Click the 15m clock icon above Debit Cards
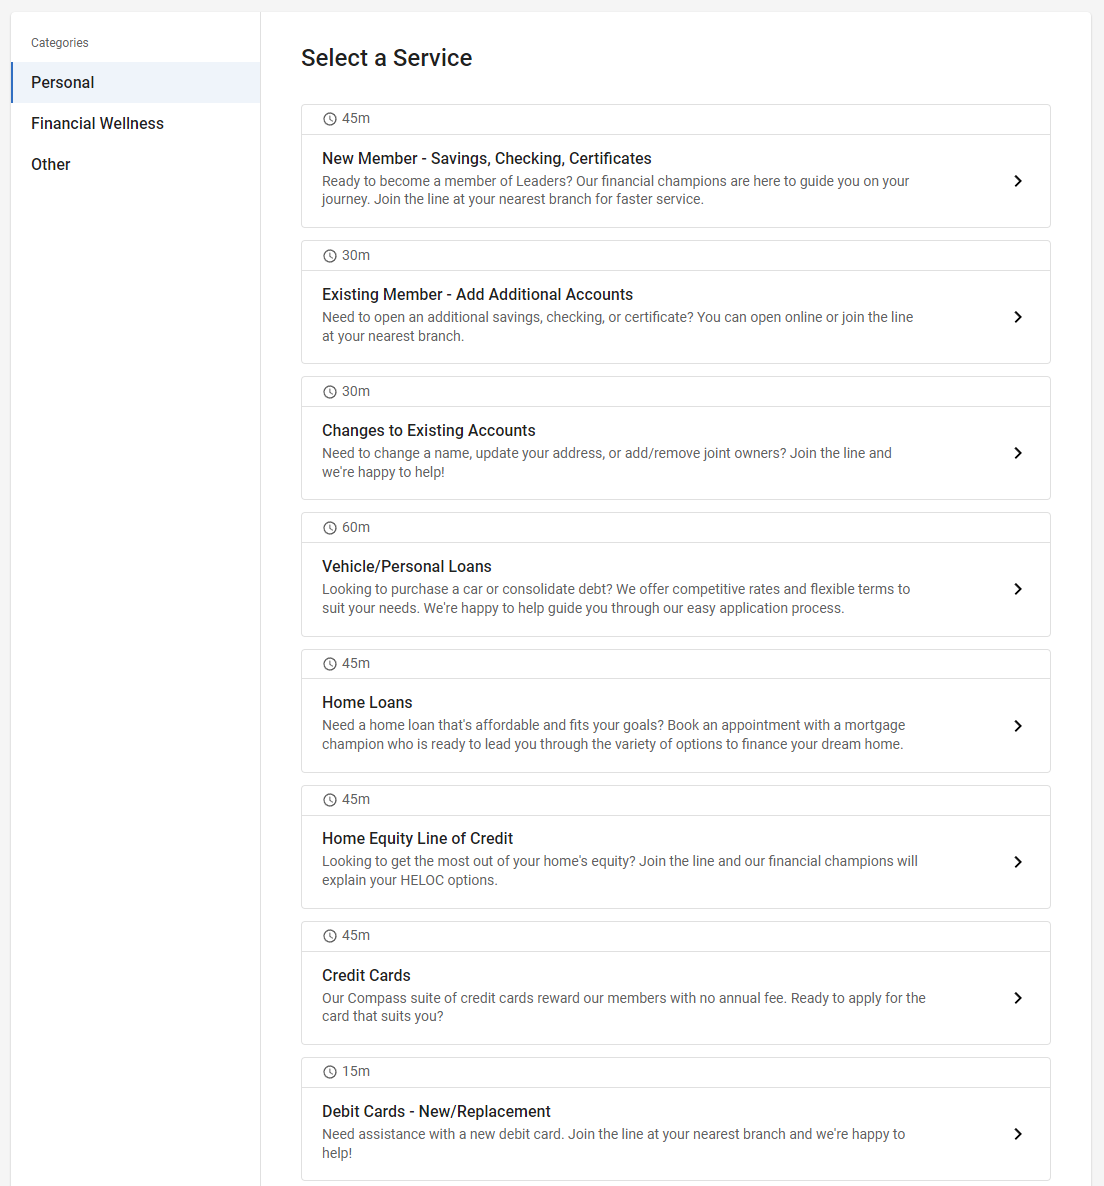1104x1186 pixels. pyautogui.click(x=330, y=1072)
